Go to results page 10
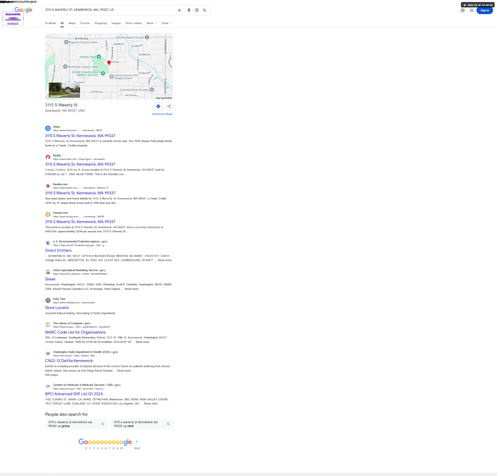The height and width of the screenshot is (476, 500). [122, 448]
